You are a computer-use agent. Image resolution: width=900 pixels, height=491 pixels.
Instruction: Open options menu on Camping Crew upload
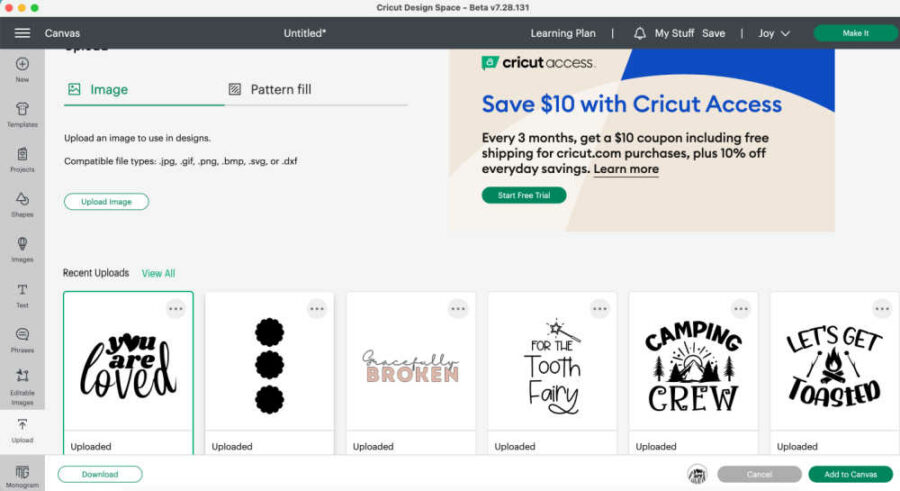[741, 309]
